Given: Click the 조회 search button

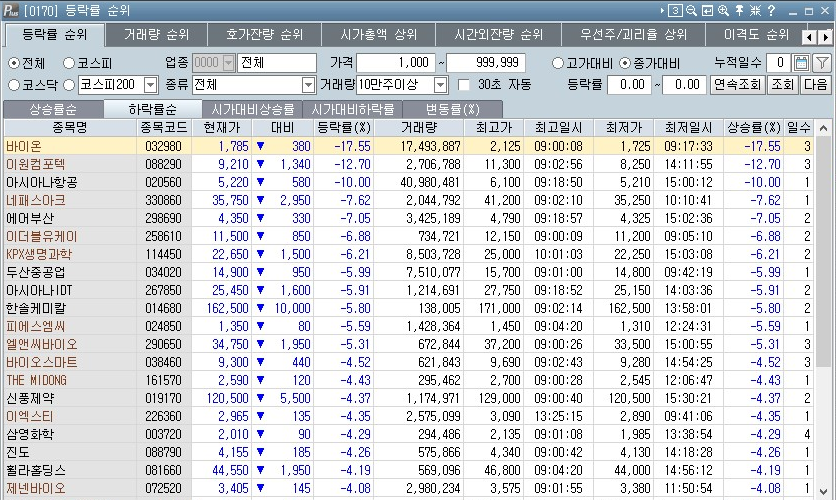Looking at the screenshot, I should (782, 85).
